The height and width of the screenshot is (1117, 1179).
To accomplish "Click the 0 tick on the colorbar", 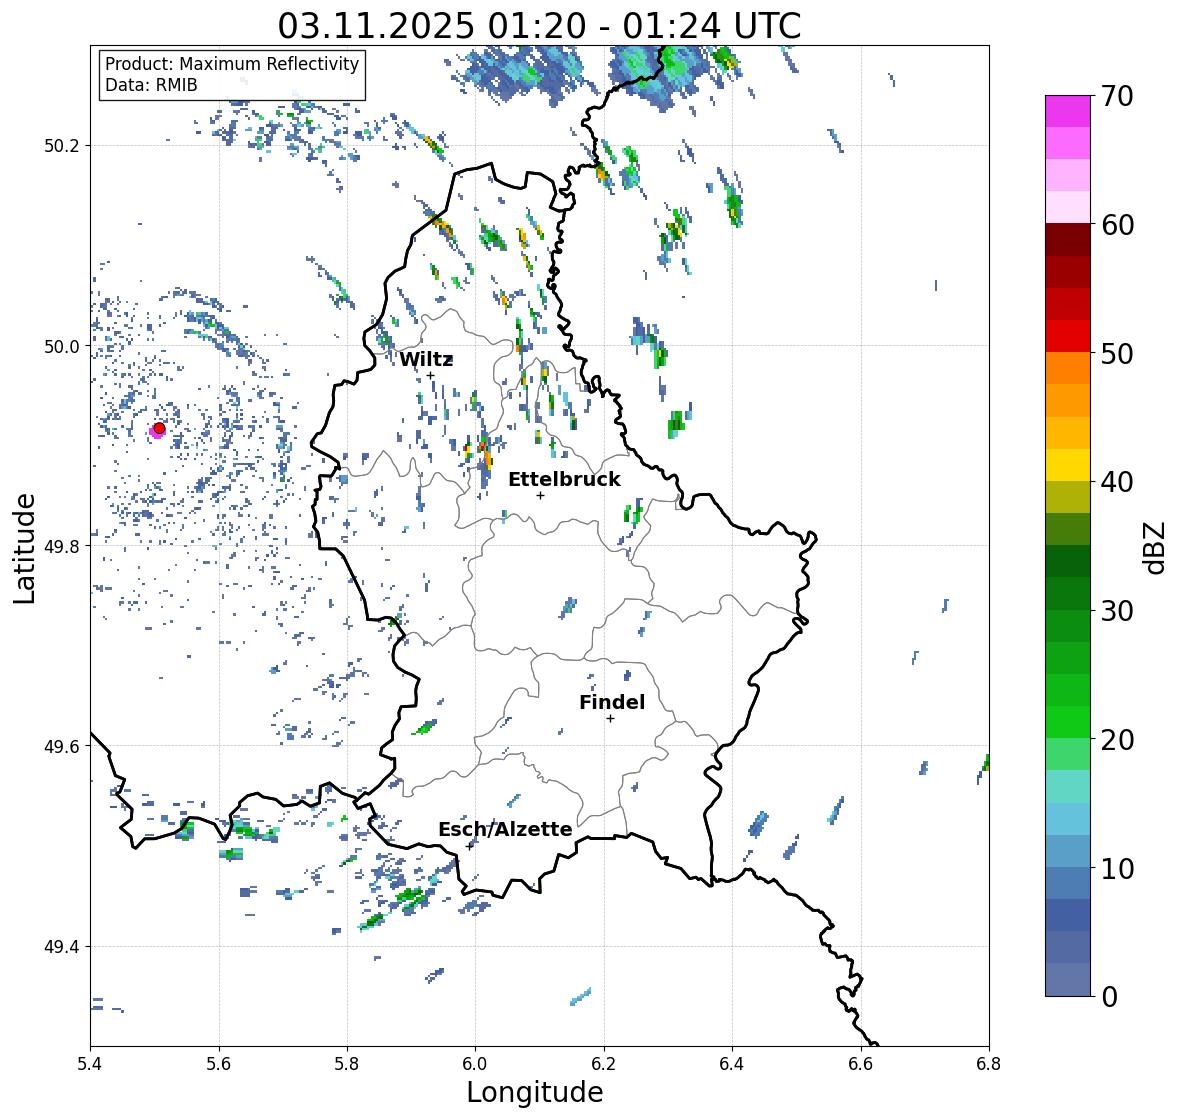I will coord(1109,997).
